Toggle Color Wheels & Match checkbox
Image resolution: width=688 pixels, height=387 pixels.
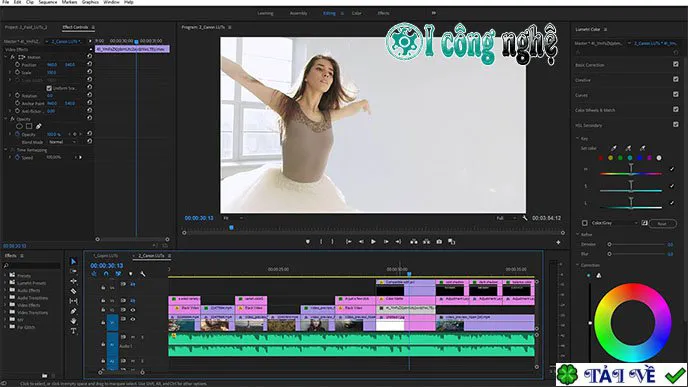click(x=676, y=109)
